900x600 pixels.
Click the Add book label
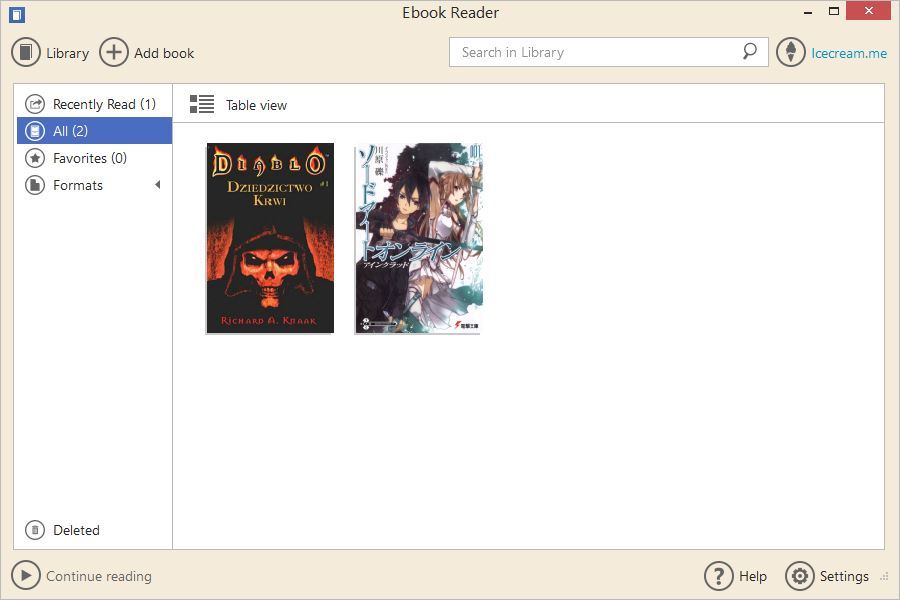[x=164, y=53]
